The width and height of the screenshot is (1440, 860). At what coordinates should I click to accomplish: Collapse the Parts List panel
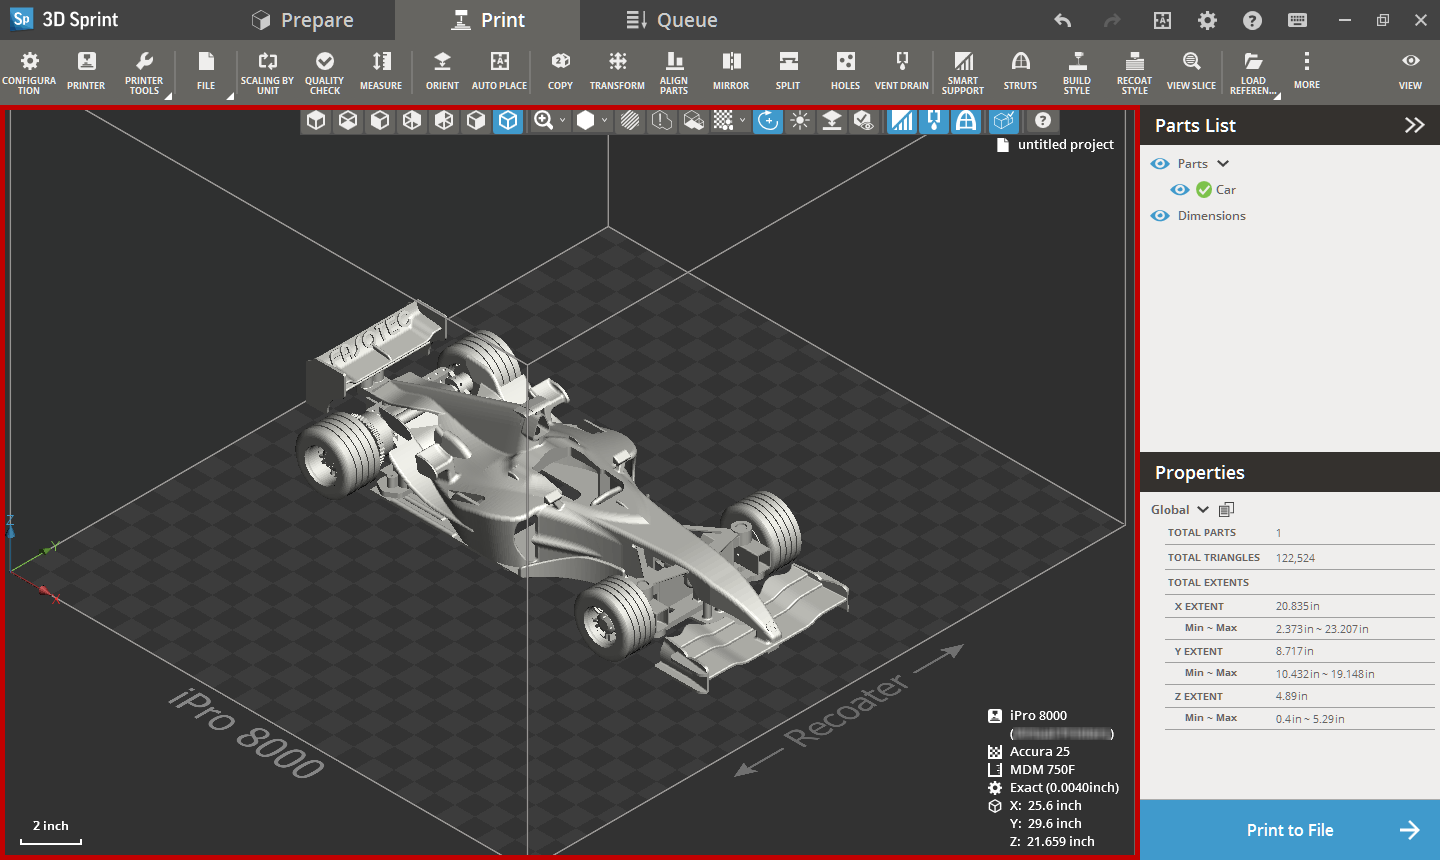click(x=1414, y=125)
